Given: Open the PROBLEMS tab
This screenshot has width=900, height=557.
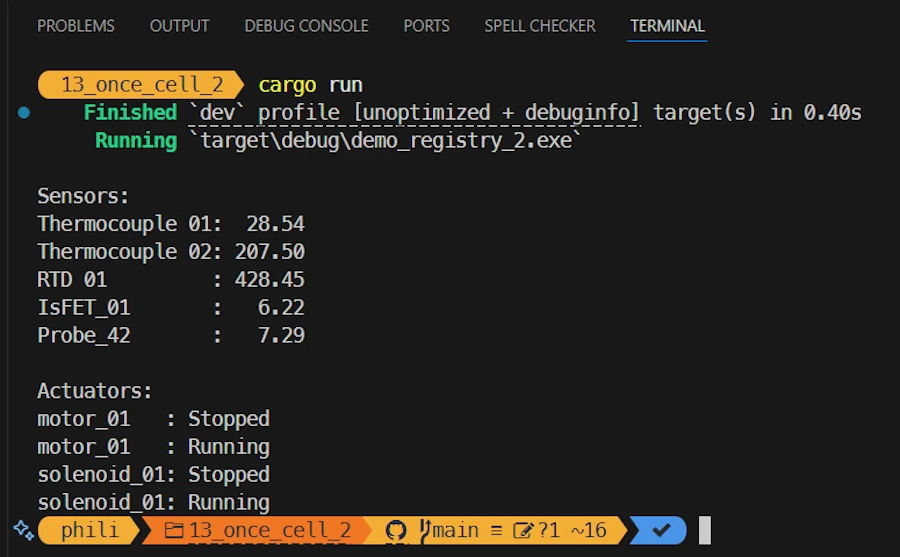Looking at the screenshot, I should tap(76, 26).
